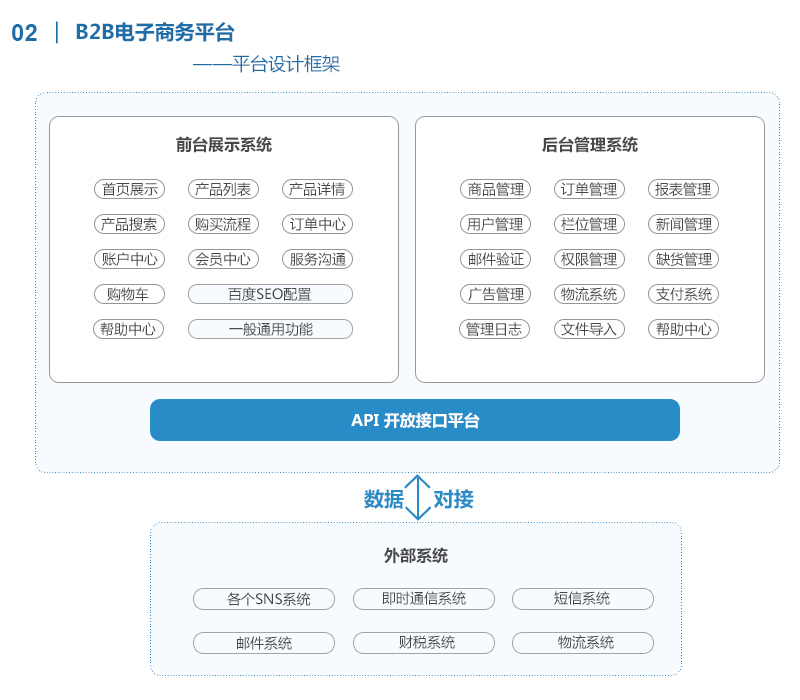Select the 报表管理 pill
The height and width of the screenshot is (700, 800).
point(683,189)
